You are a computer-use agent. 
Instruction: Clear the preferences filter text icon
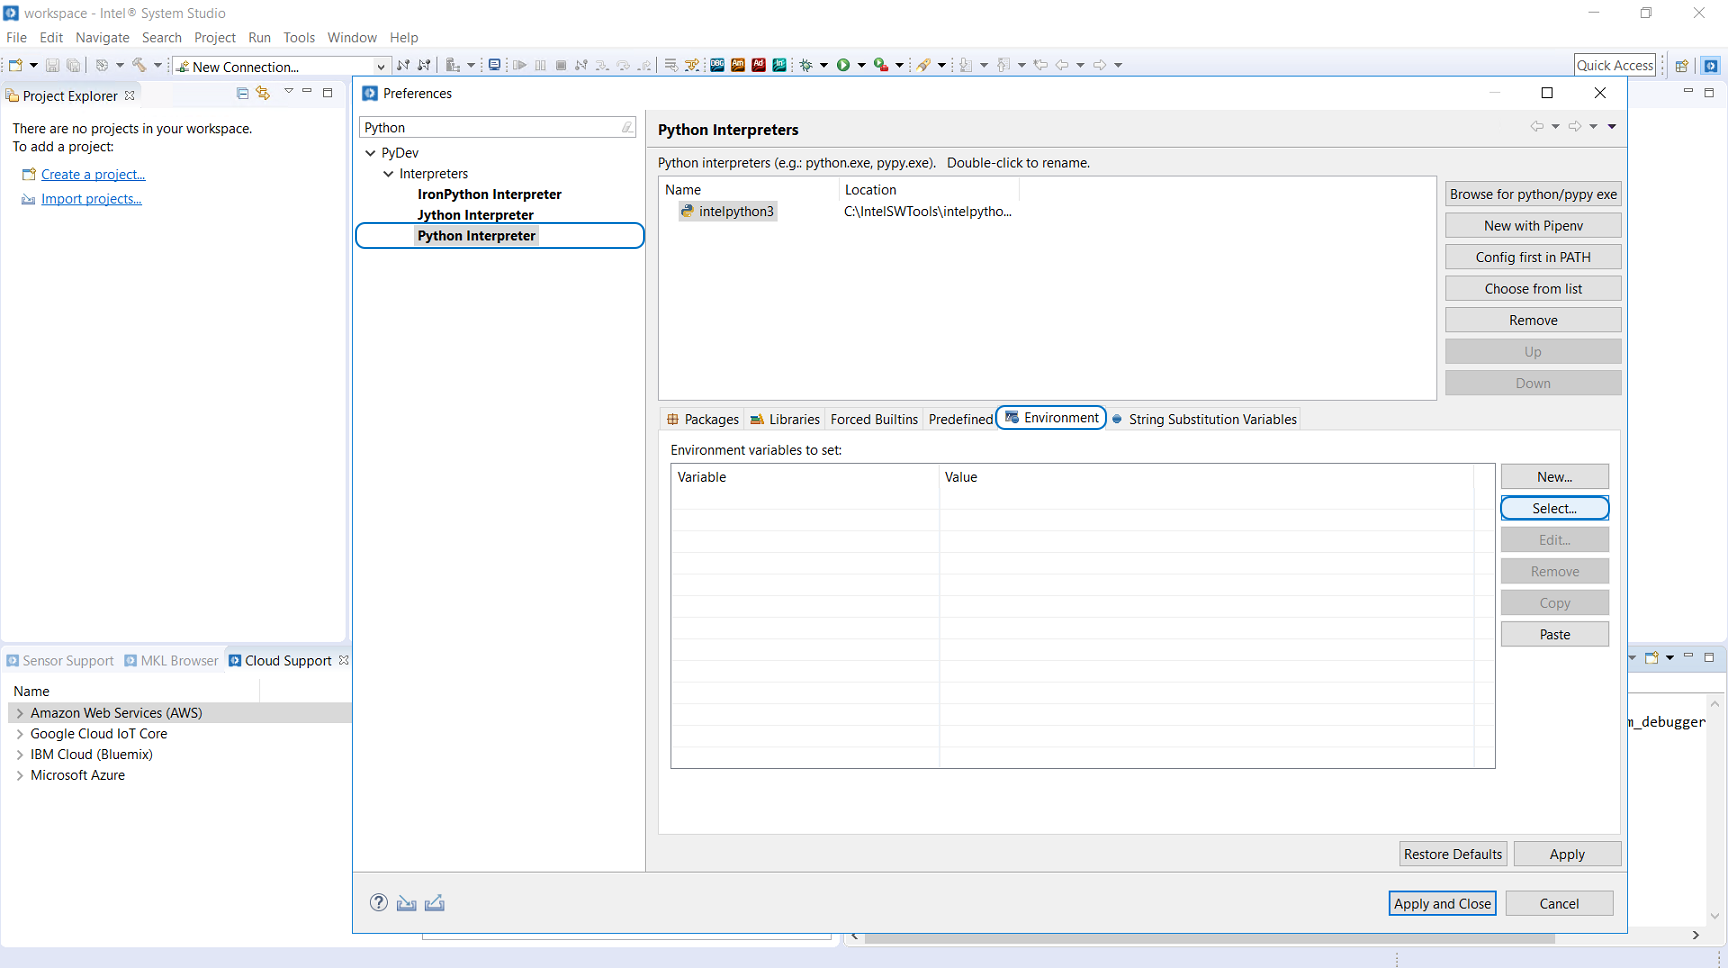point(627,127)
